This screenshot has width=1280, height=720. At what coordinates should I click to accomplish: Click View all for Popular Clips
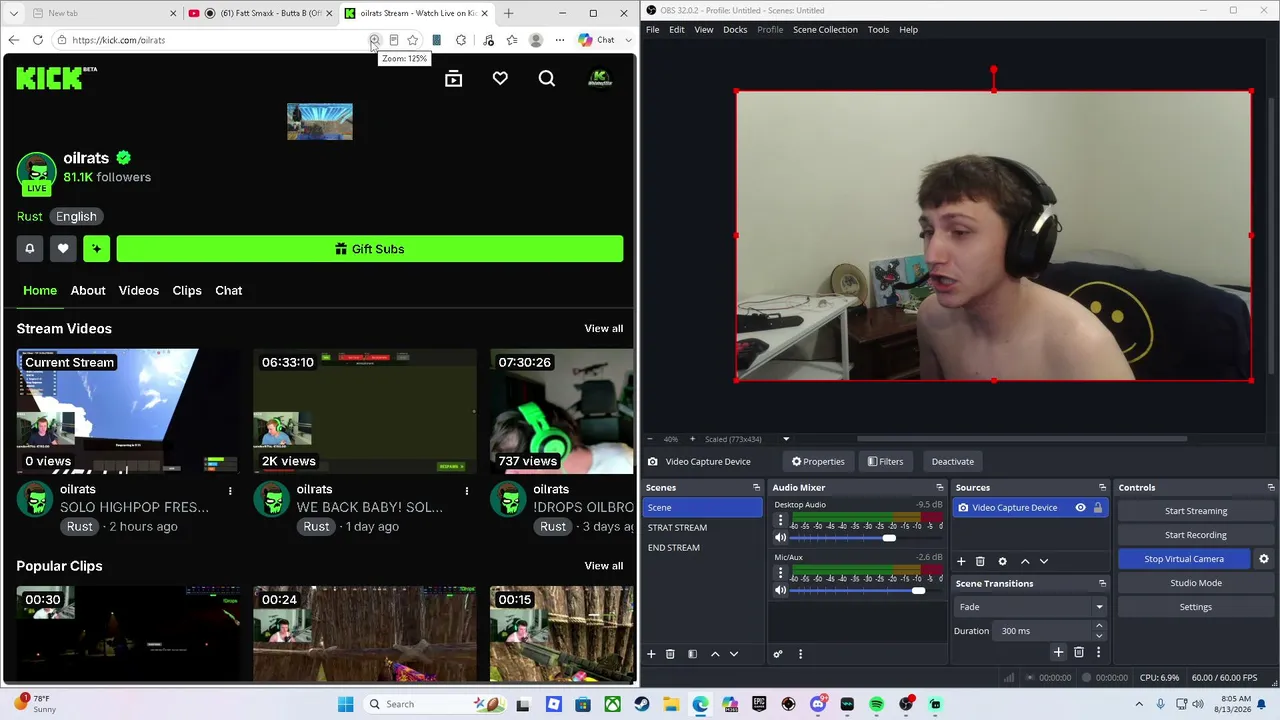(604, 566)
